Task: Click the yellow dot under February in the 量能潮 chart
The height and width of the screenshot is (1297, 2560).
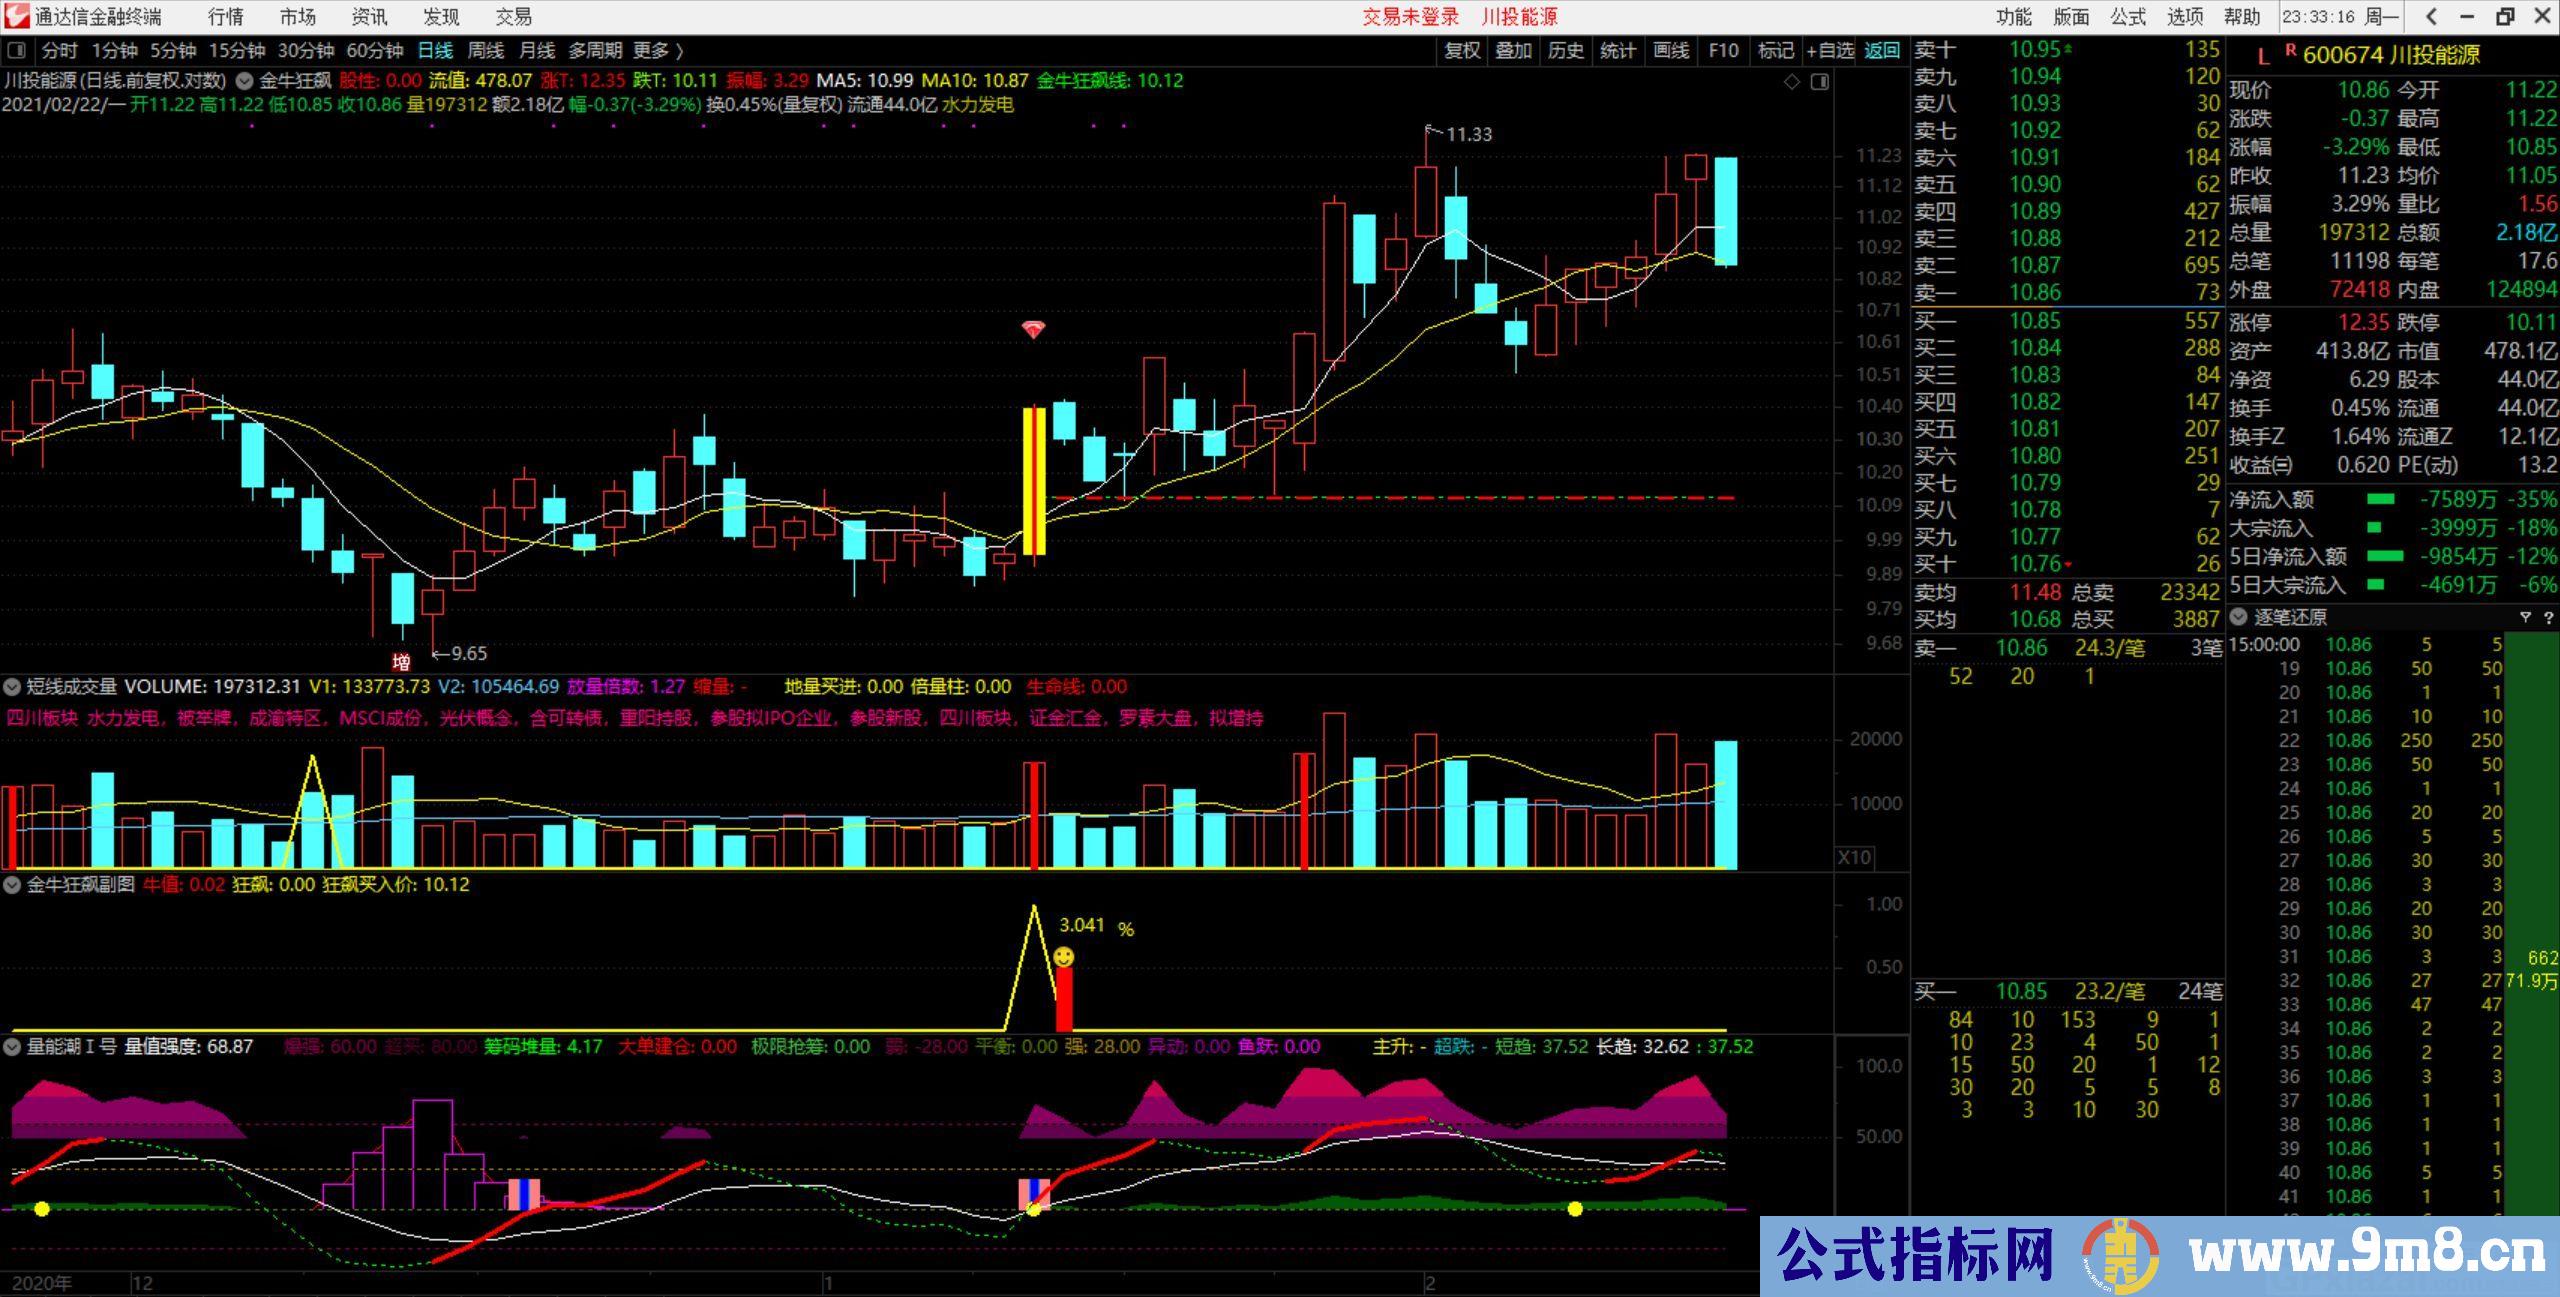Action: coord(1575,1209)
